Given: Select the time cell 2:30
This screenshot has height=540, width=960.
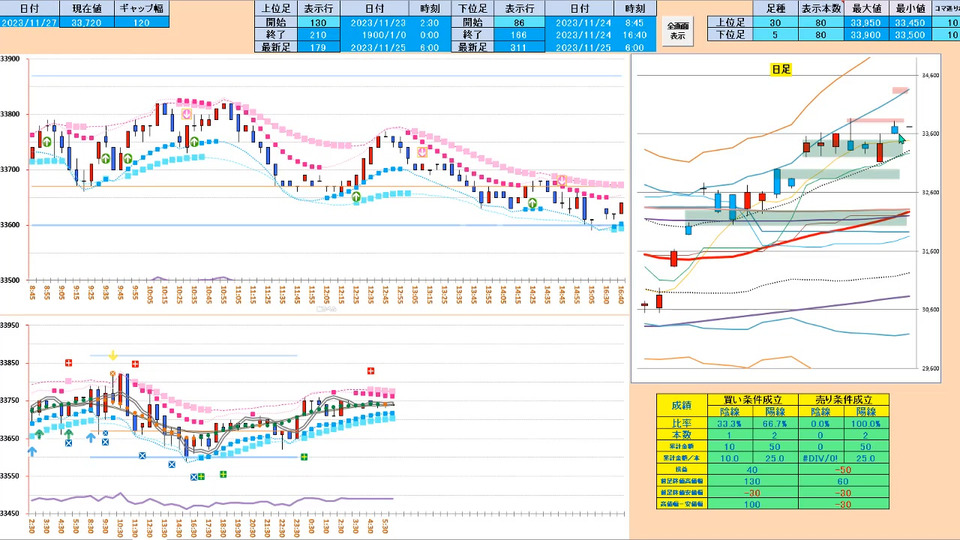Looking at the screenshot, I should [430, 23].
